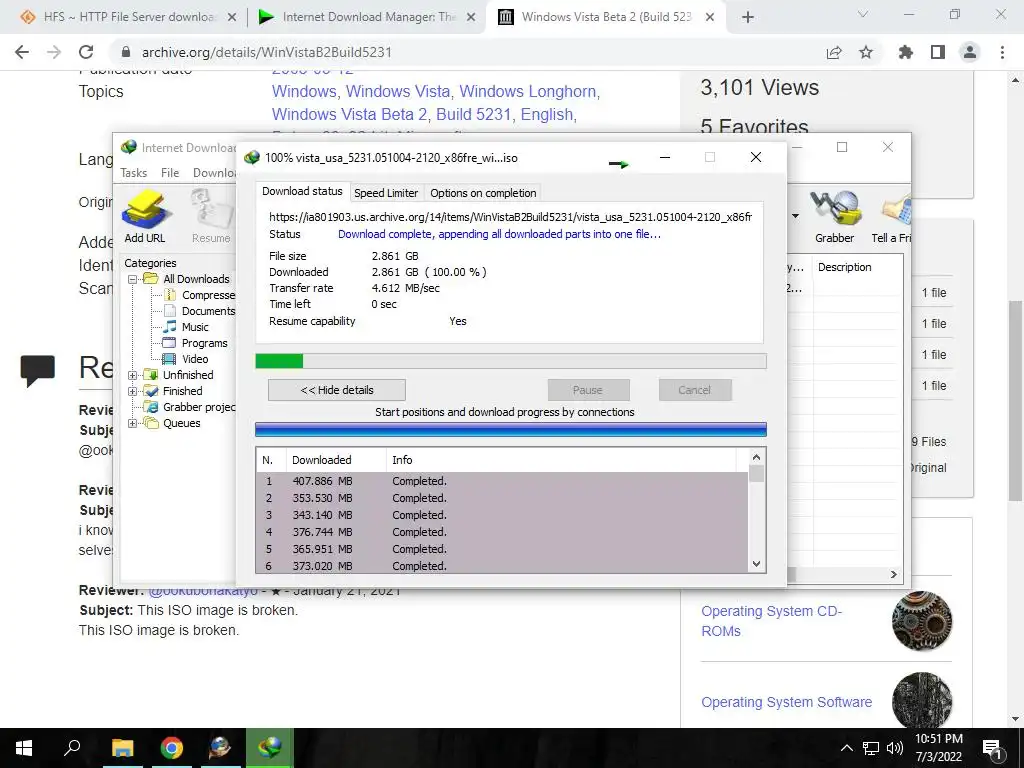Image resolution: width=1024 pixels, height=768 pixels.
Task: Click the Downloaded column header
Action: tap(336, 460)
